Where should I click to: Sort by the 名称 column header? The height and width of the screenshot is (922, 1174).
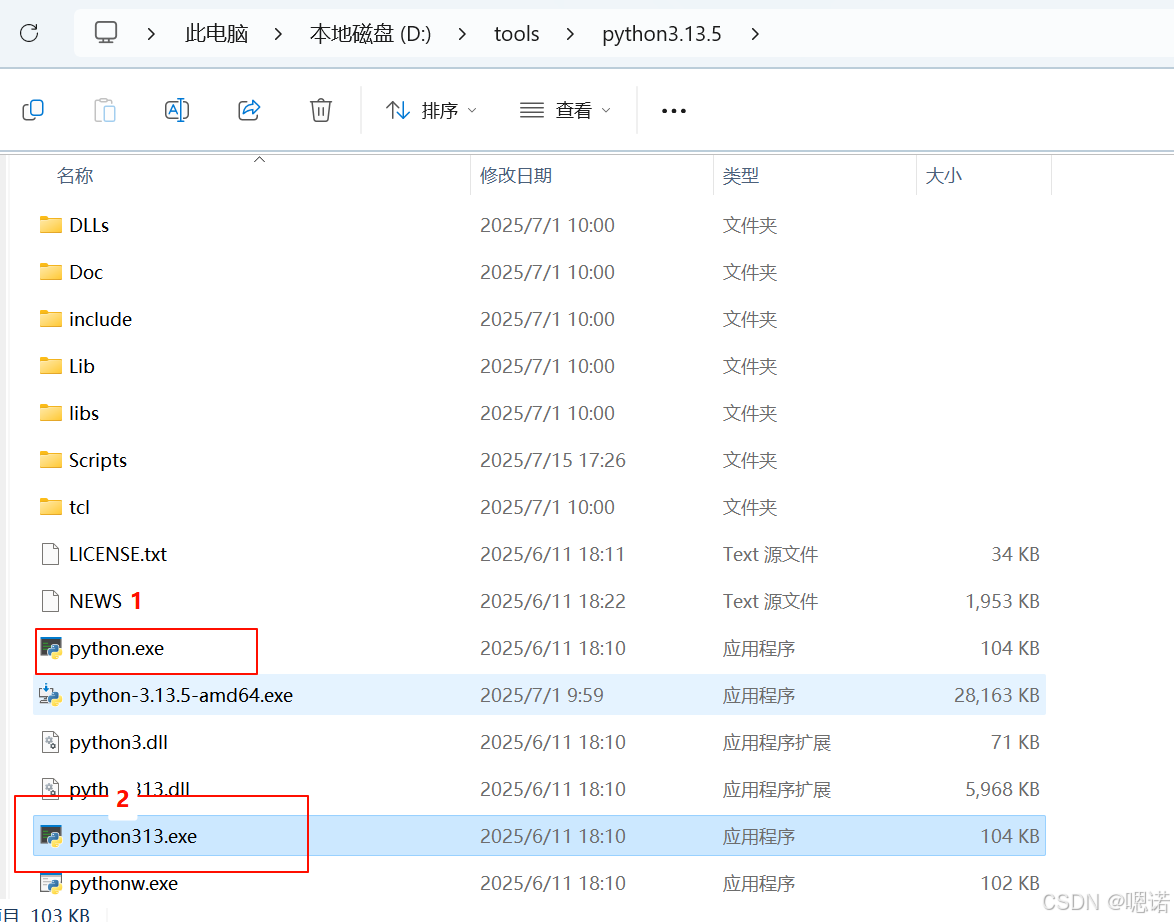point(75,175)
